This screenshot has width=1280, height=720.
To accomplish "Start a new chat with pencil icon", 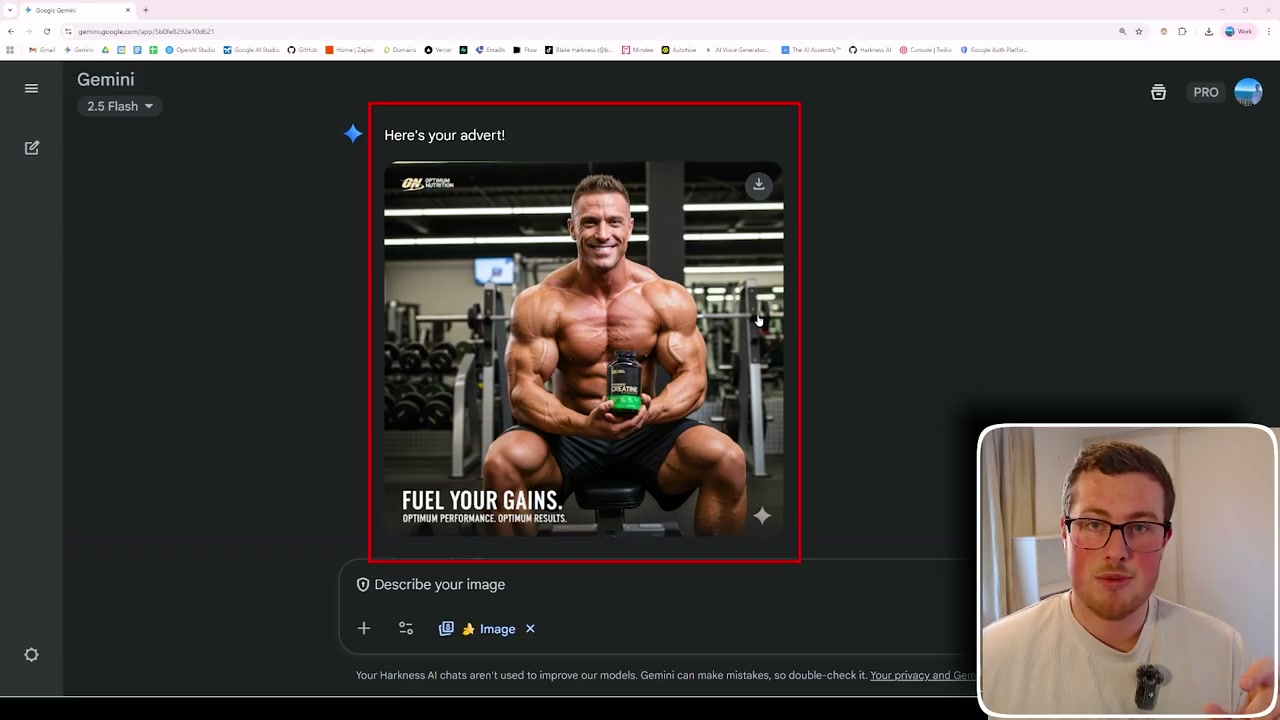I will (x=31, y=148).
